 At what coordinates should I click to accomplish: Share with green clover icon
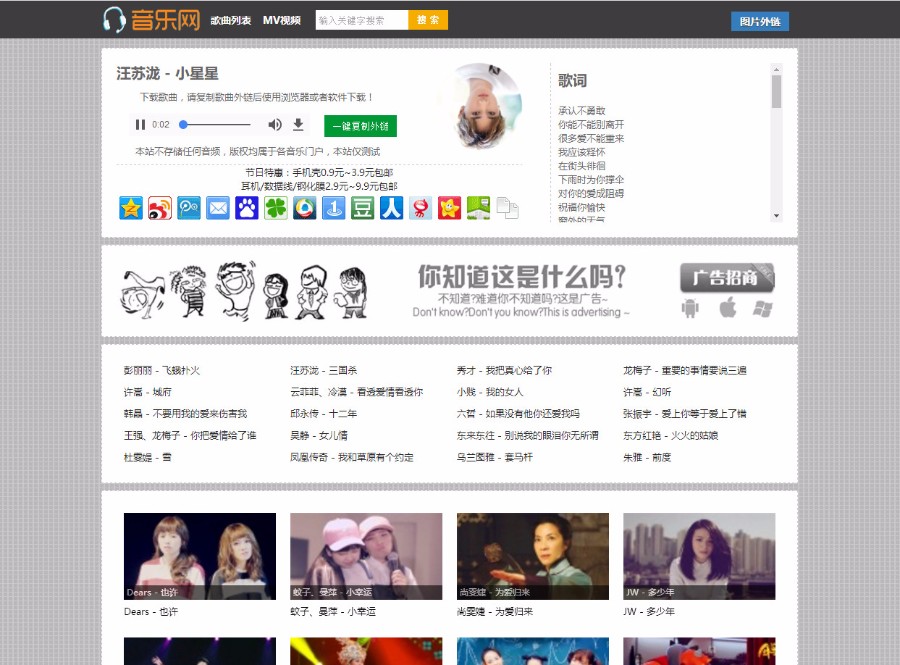click(x=276, y=208)
